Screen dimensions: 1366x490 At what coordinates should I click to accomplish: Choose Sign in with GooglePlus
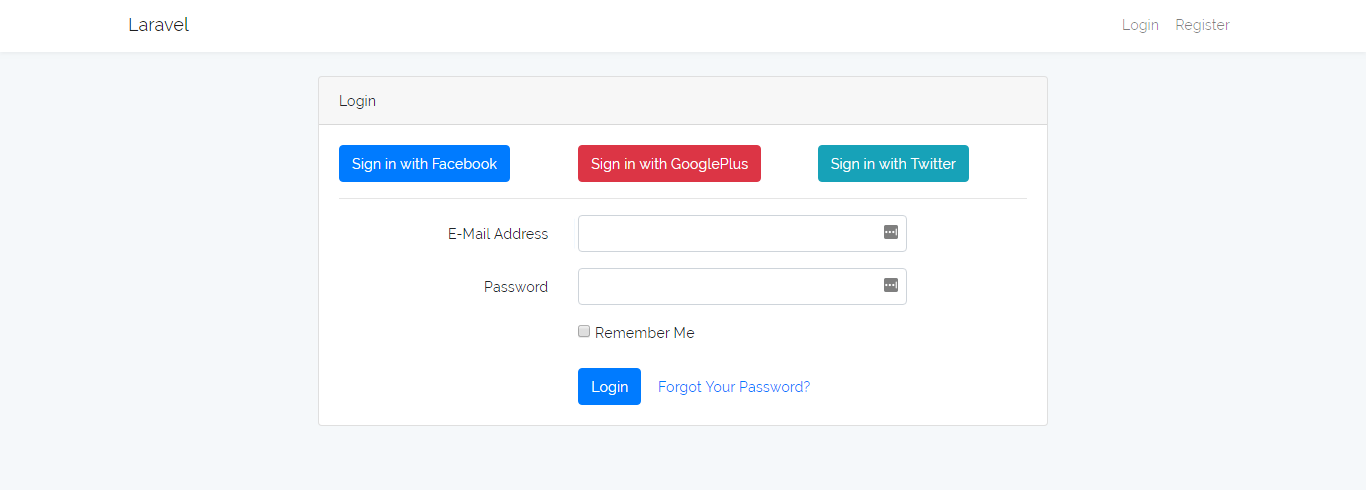tap(669, 164)
